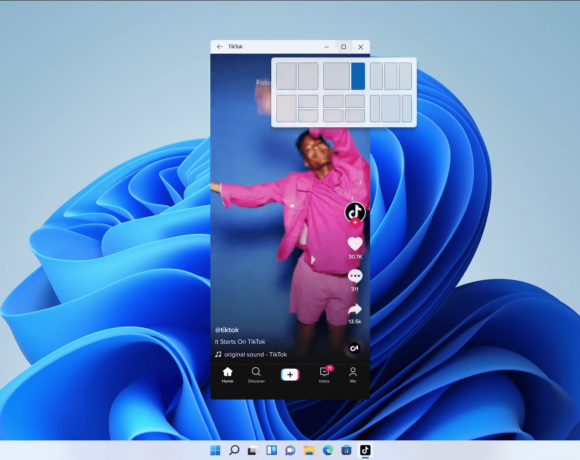Snap window to left half of two-column layout
This screenshot has width=580, height=460.
286,76
